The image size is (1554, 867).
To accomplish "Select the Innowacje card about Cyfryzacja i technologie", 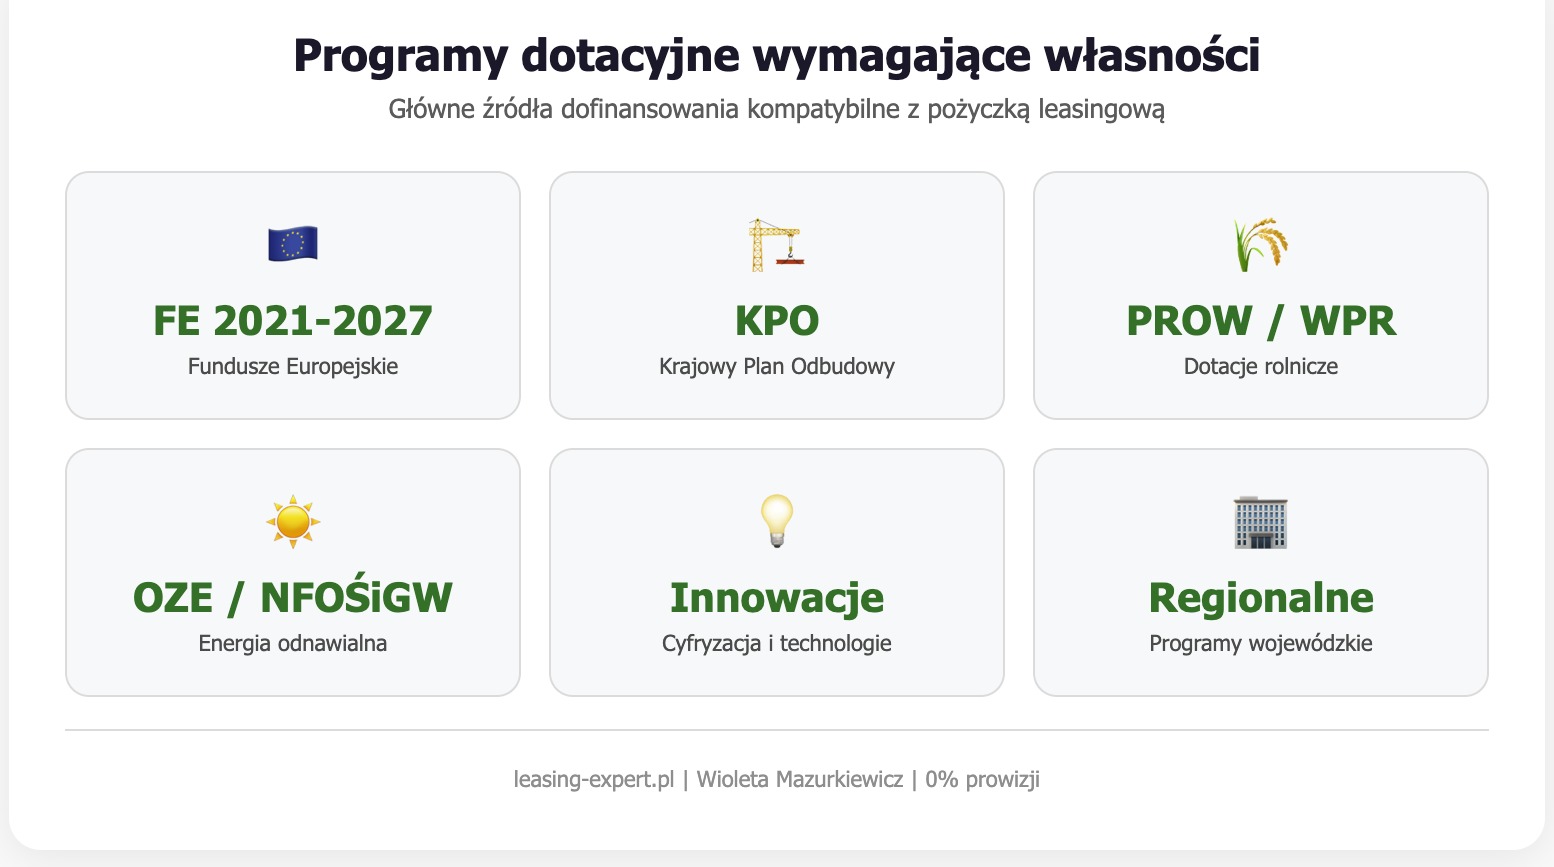I will (x=776, y=572).
